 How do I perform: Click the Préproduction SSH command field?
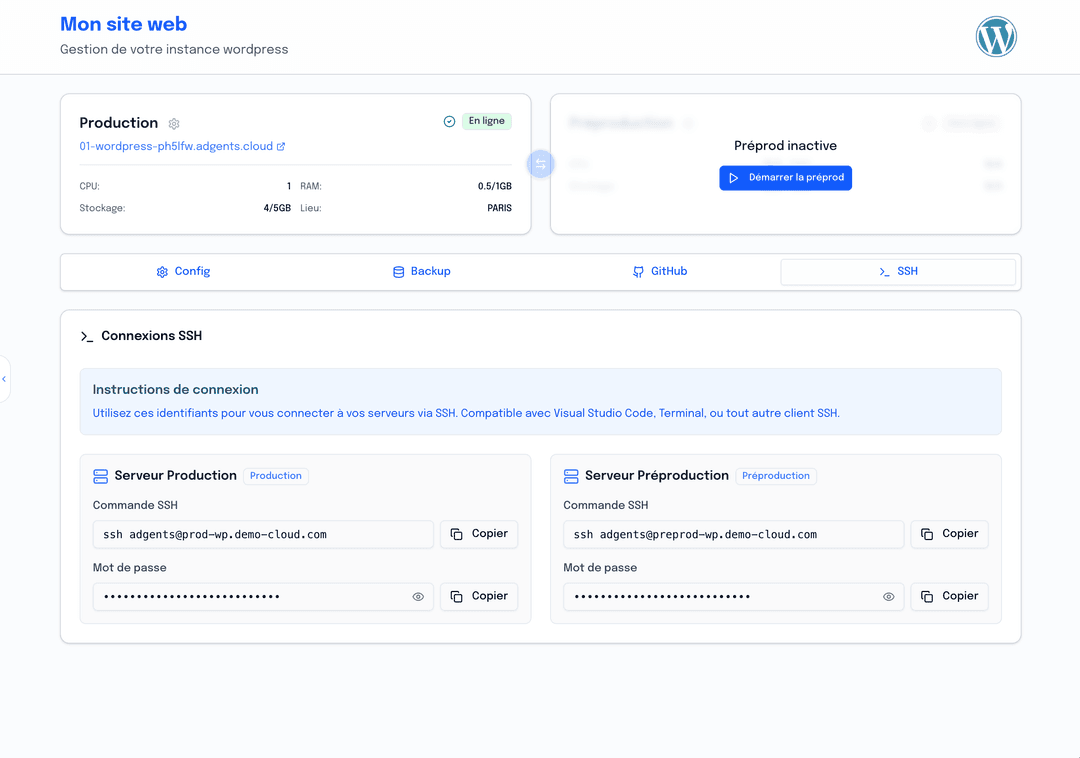click(x=733, y=535)
